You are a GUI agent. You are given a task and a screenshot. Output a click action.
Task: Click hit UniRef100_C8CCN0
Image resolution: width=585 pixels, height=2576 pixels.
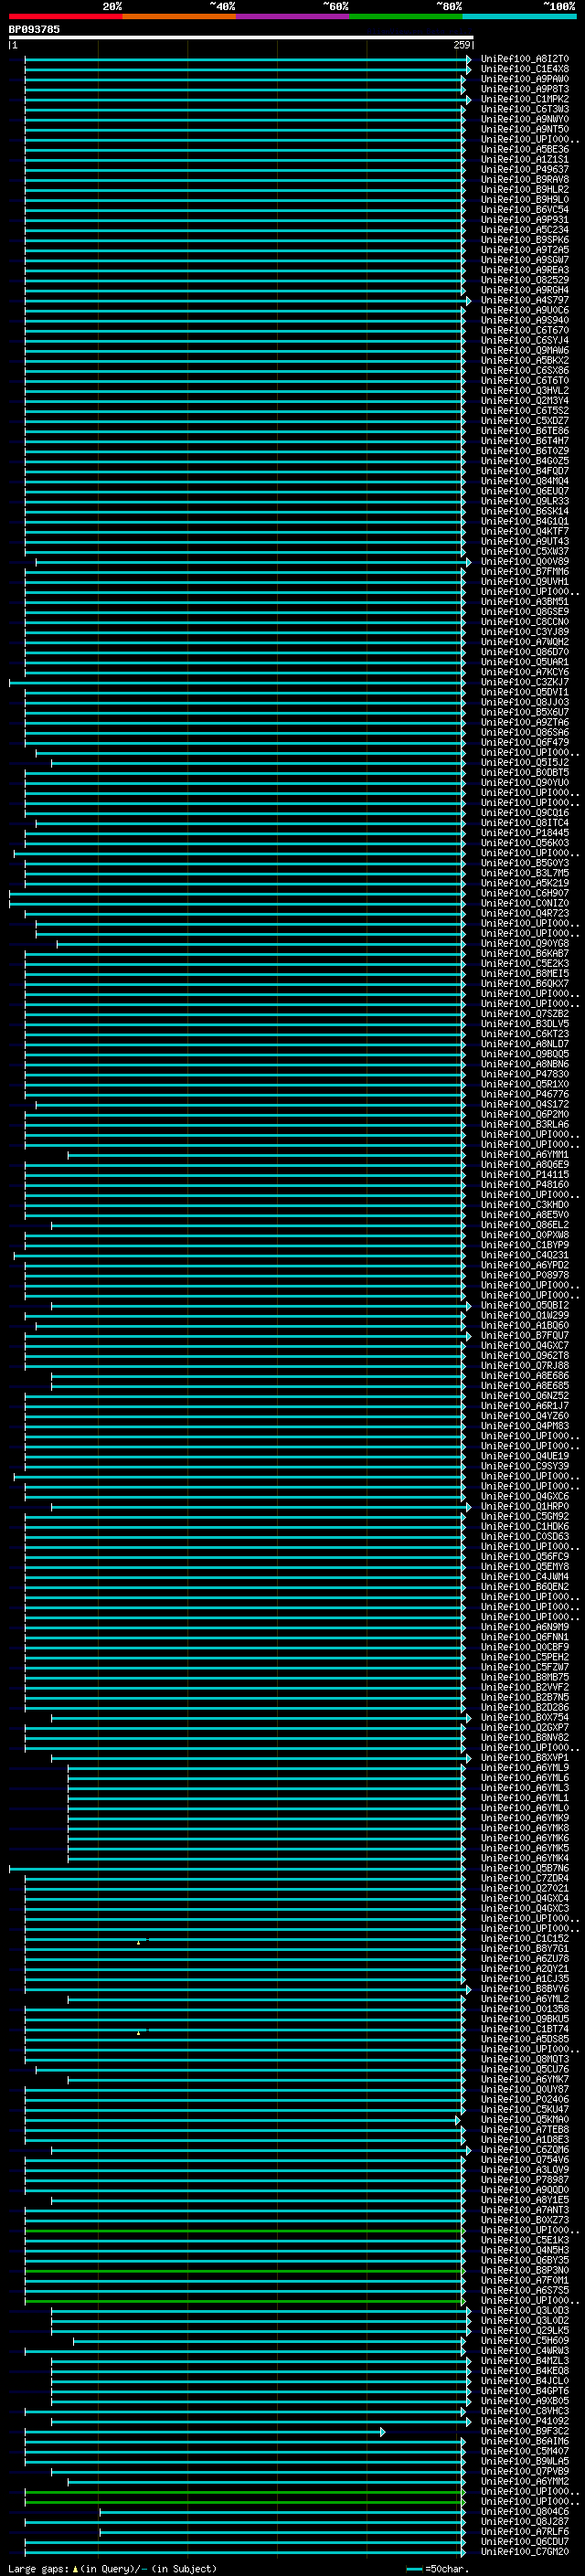[x=524, y=622]
